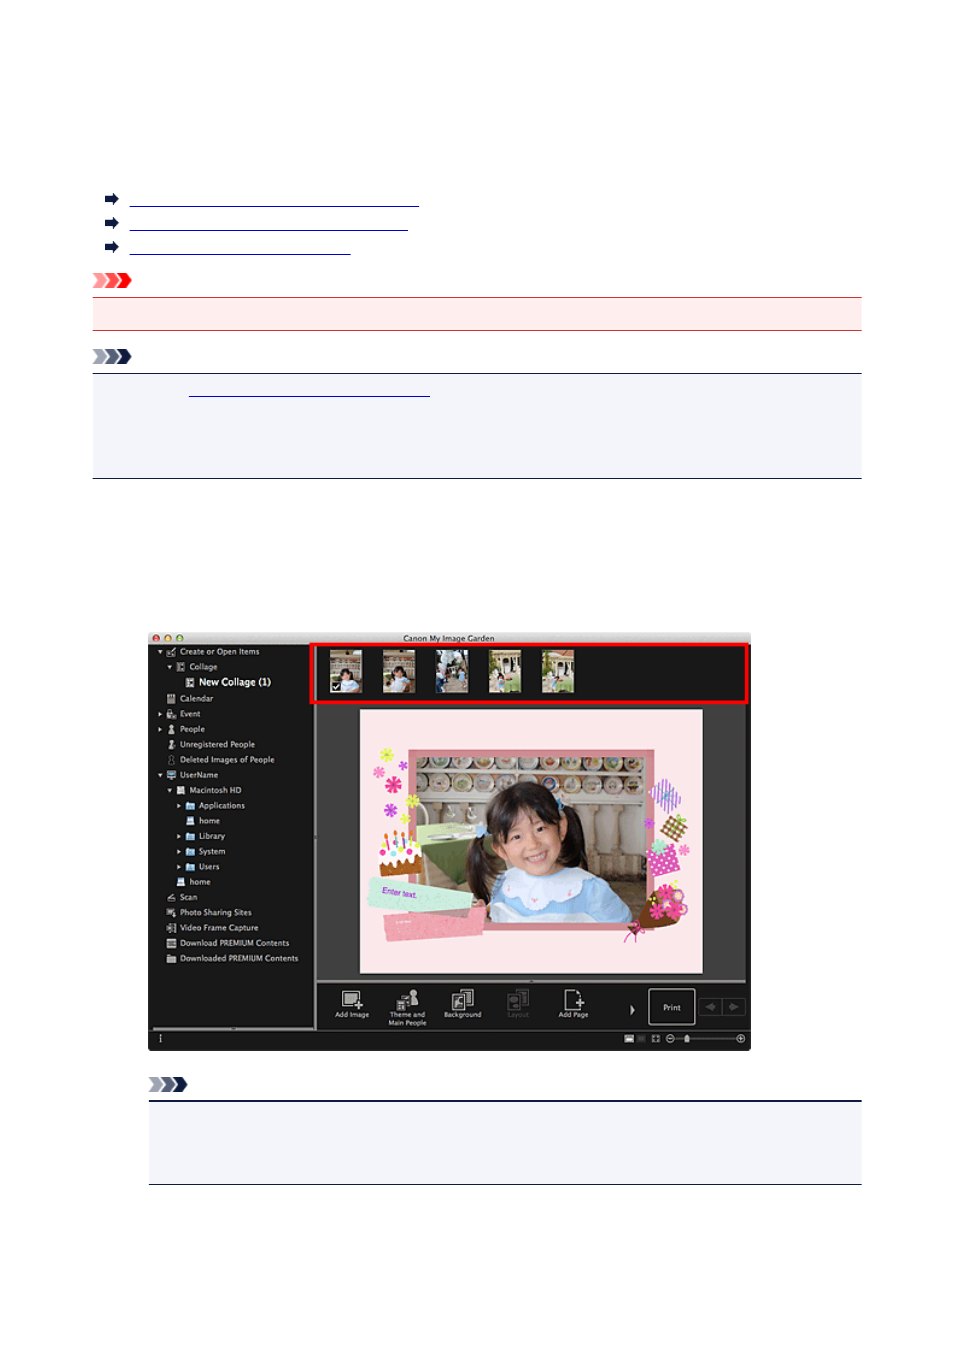
Task: Expand the System folder
Action: (x=179, y=852)
